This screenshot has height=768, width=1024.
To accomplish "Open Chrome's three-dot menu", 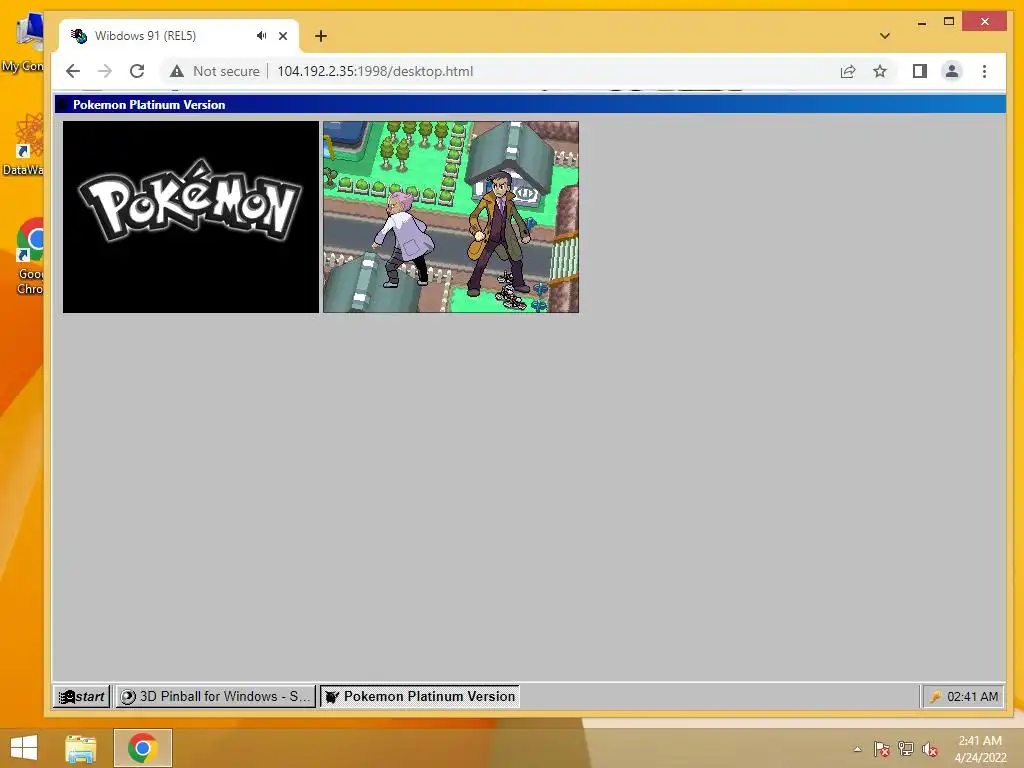I will [984, 71].
